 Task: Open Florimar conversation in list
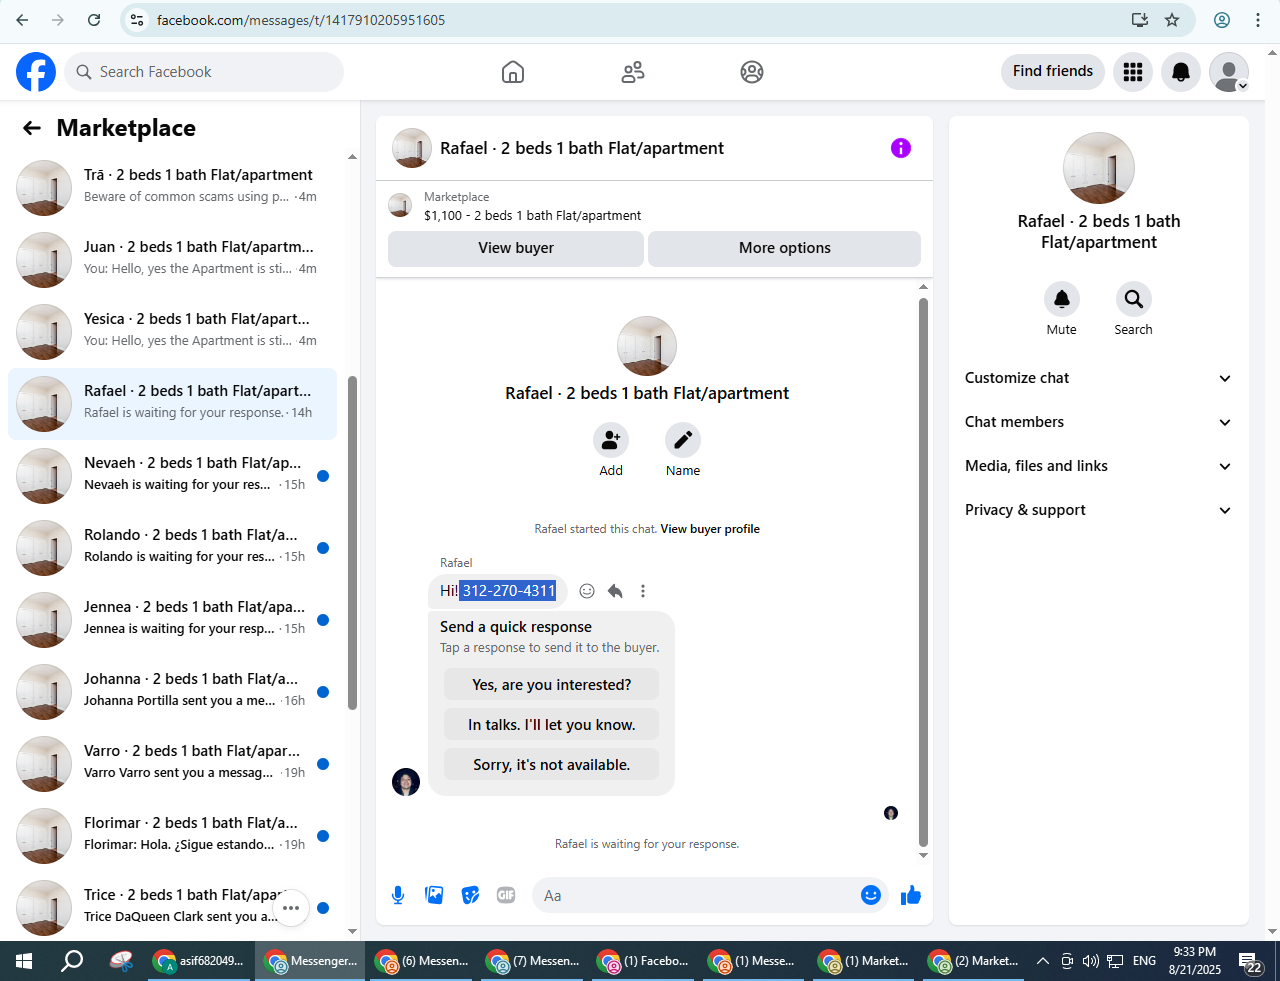click(x=172, y=835)
